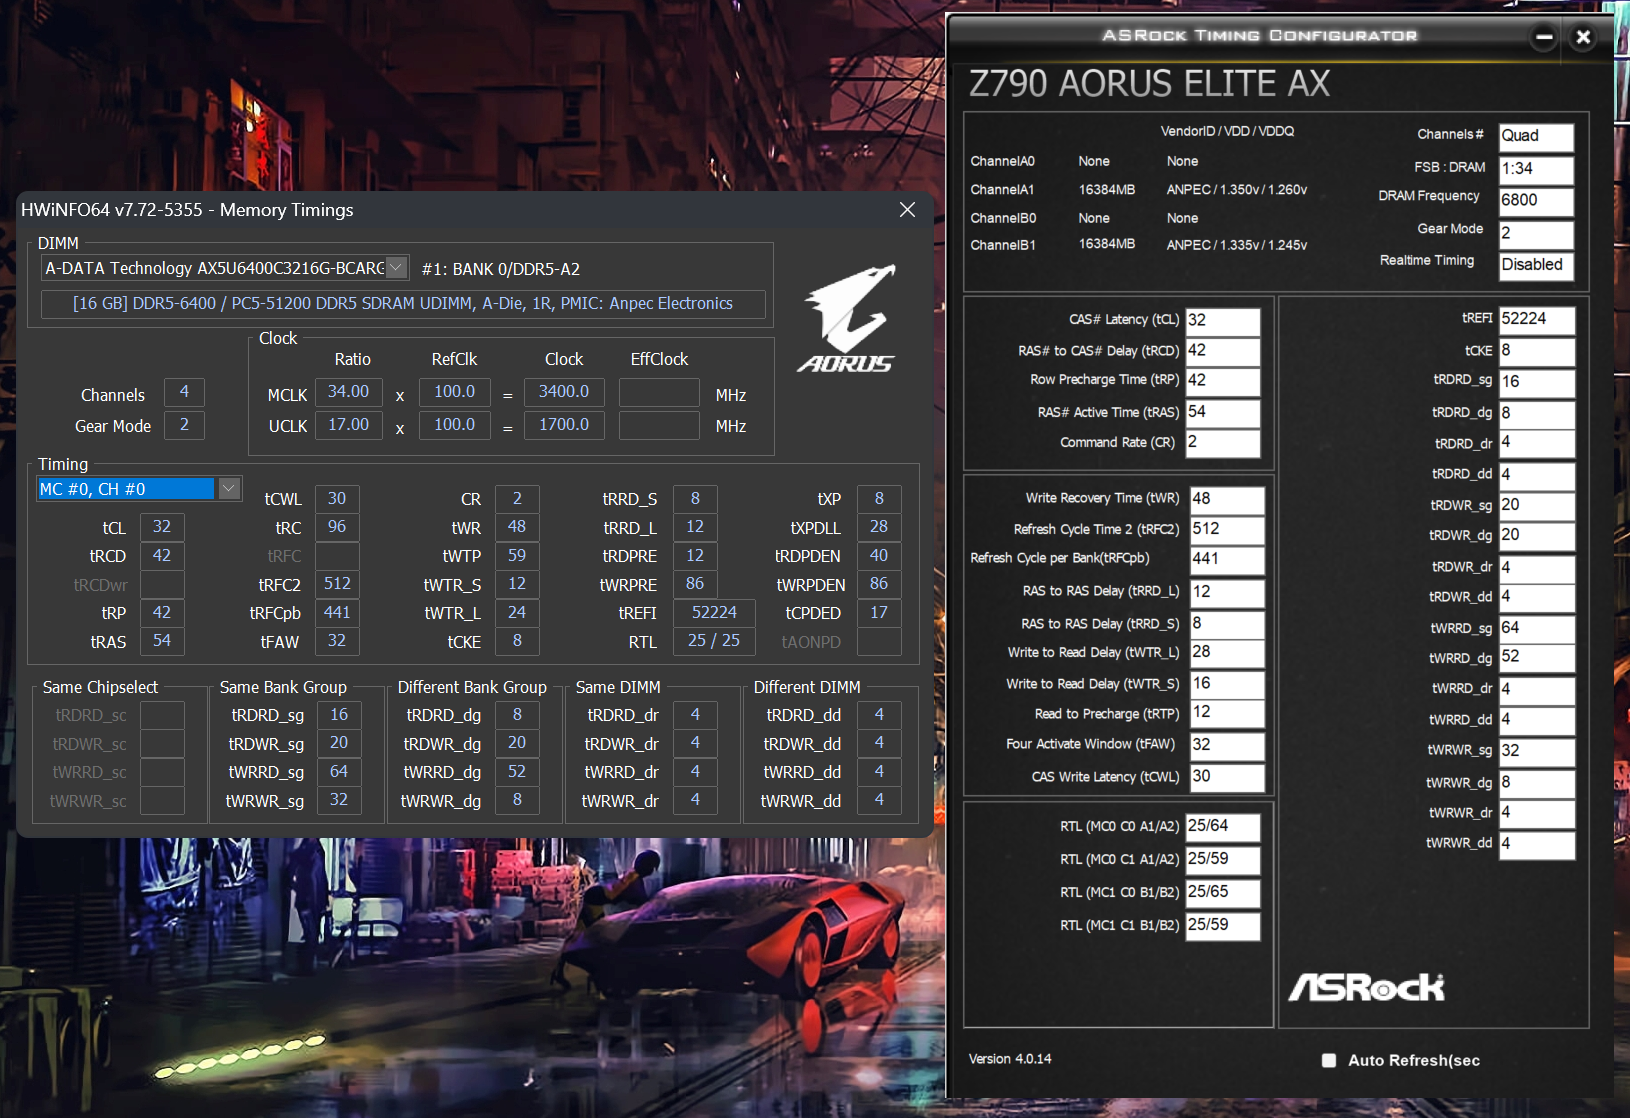Click ChannelA1 voltage text ANPEC / 1.350v / 1.260v
1630x1118 pixels.
pyautogui.click(x=1237, y=190)
